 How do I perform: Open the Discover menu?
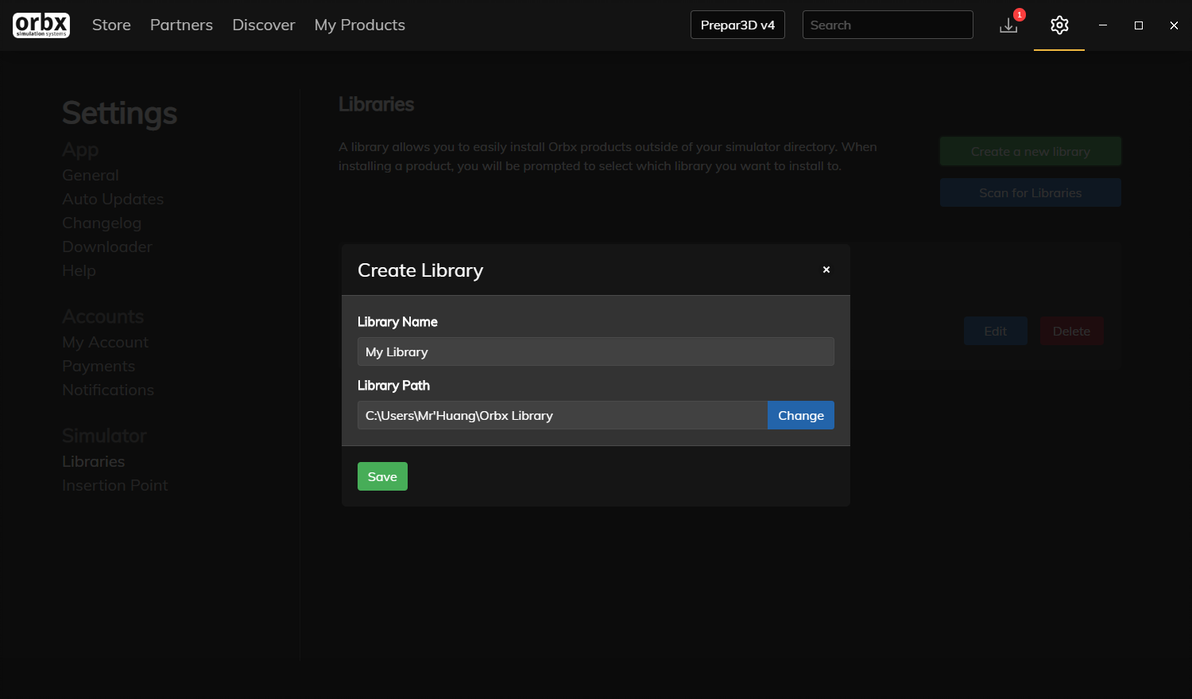click(263, 25)
